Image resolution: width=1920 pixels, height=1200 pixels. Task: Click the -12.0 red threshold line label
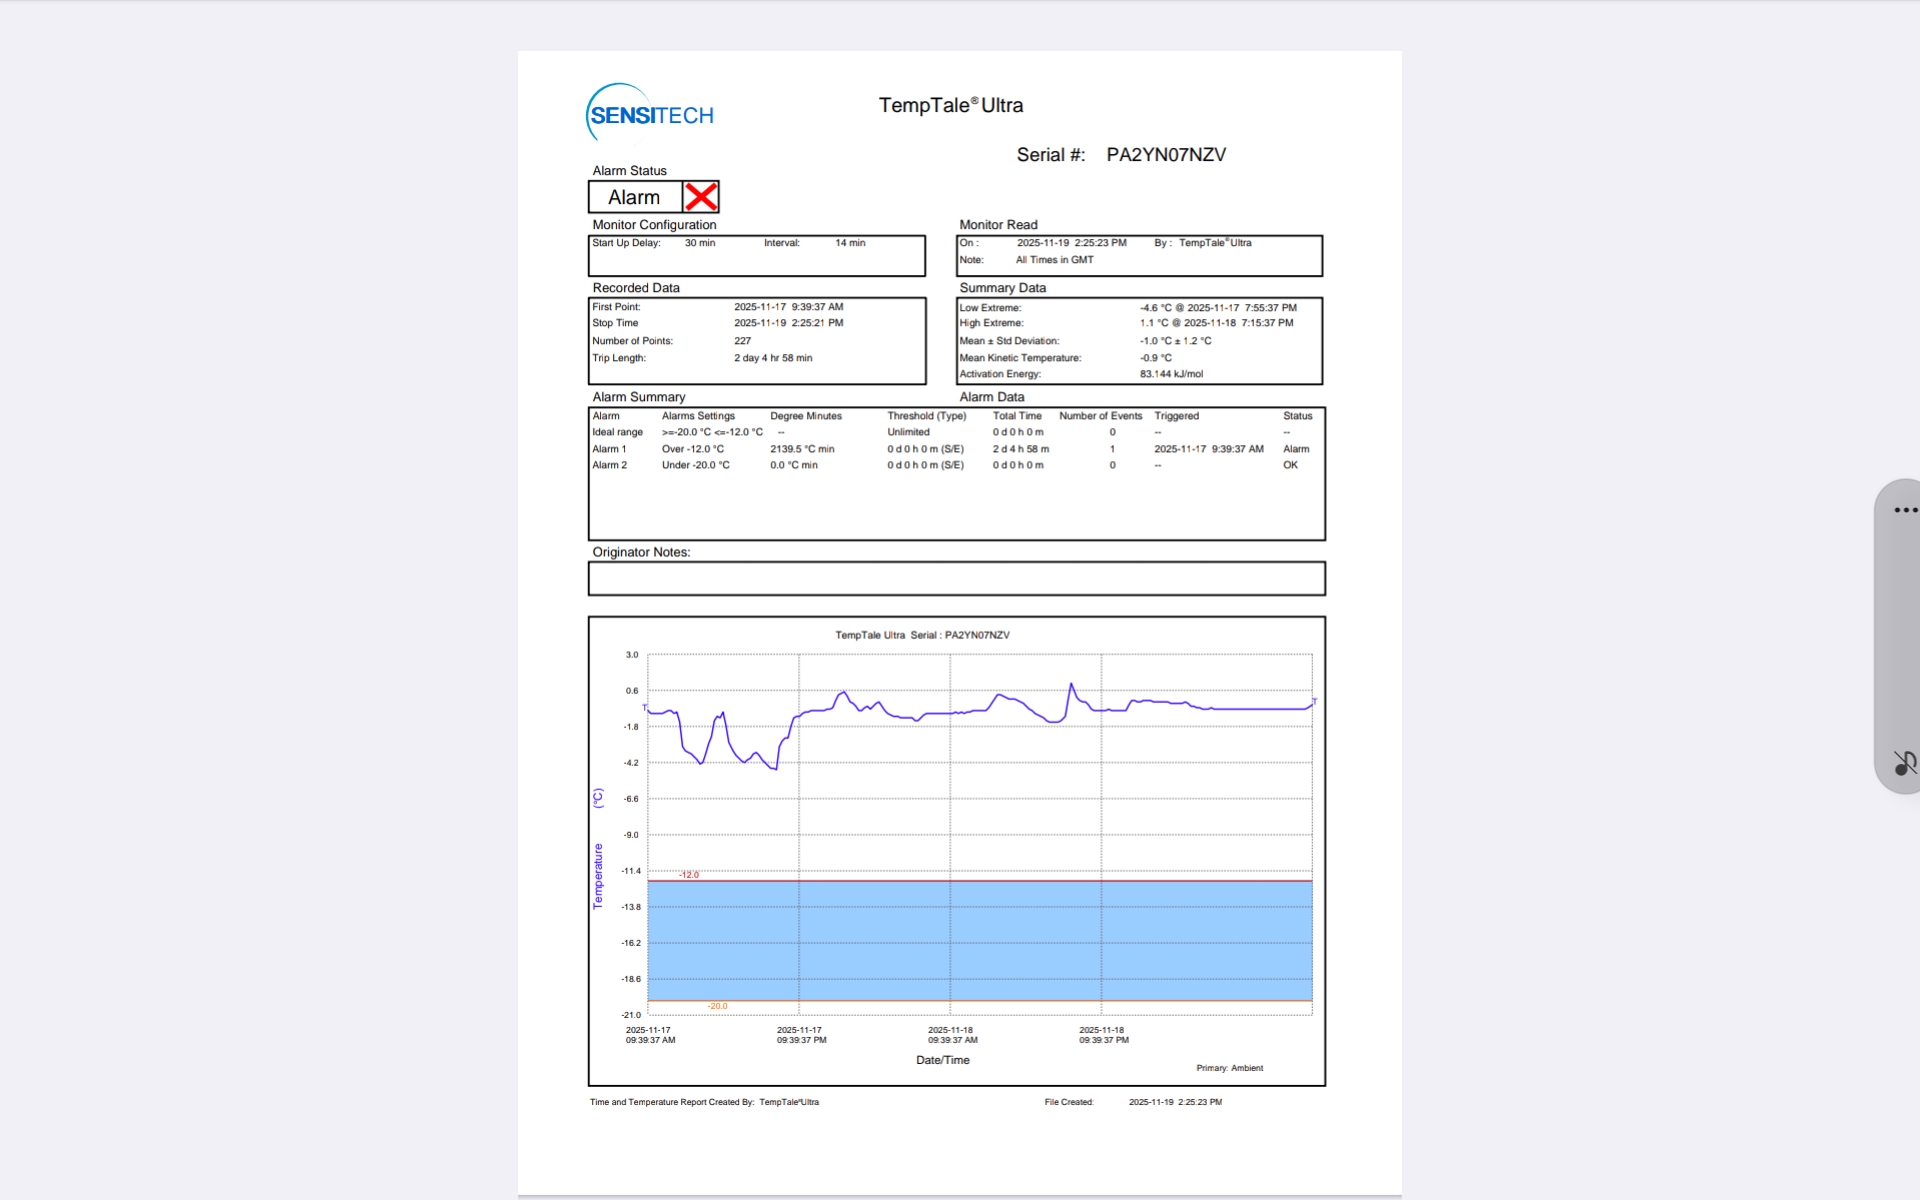[689, 875]
